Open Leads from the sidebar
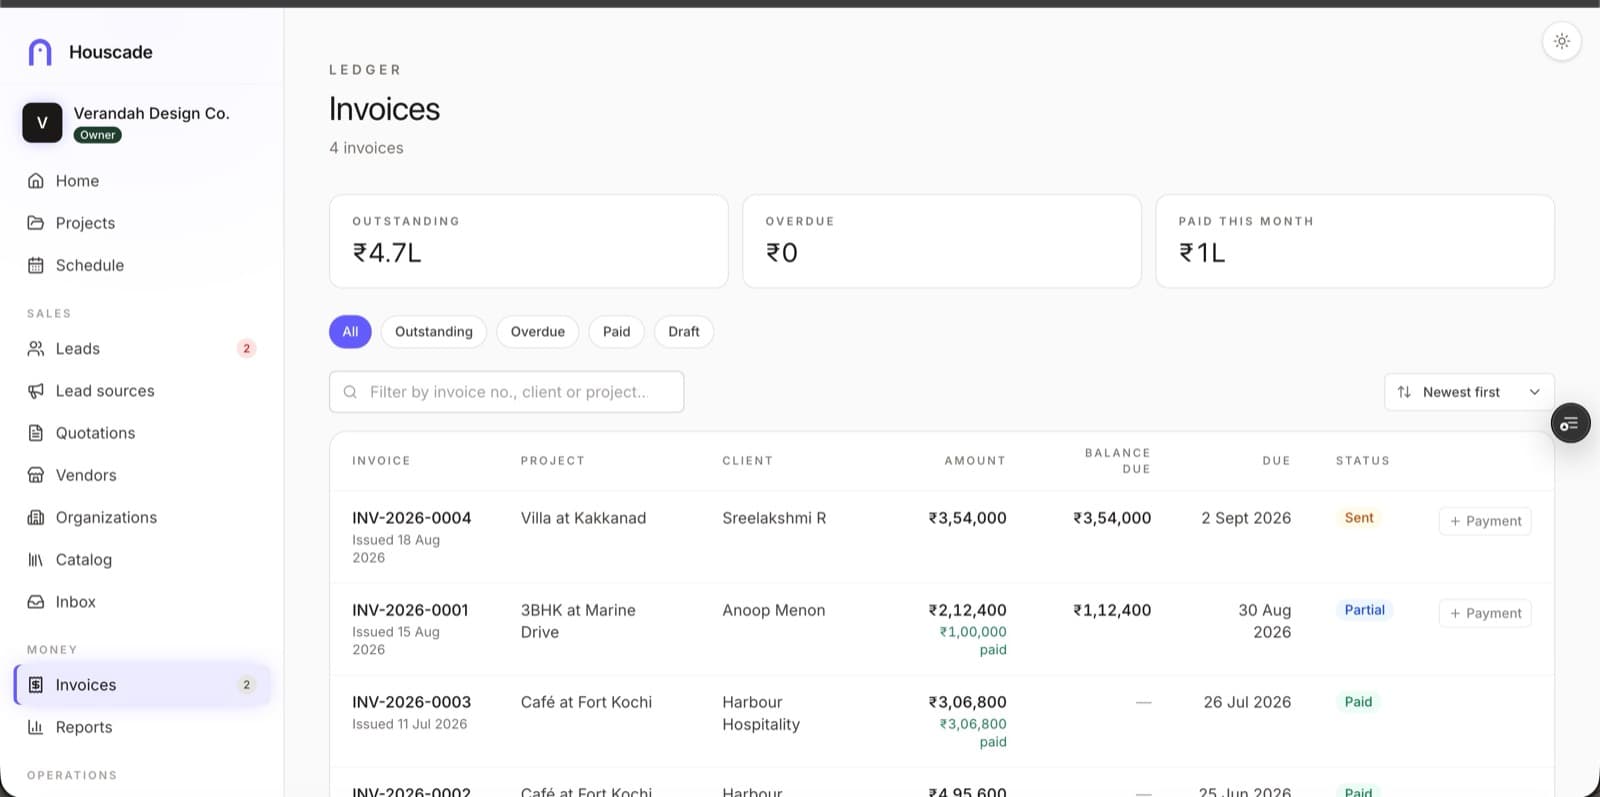 [142, 349]
